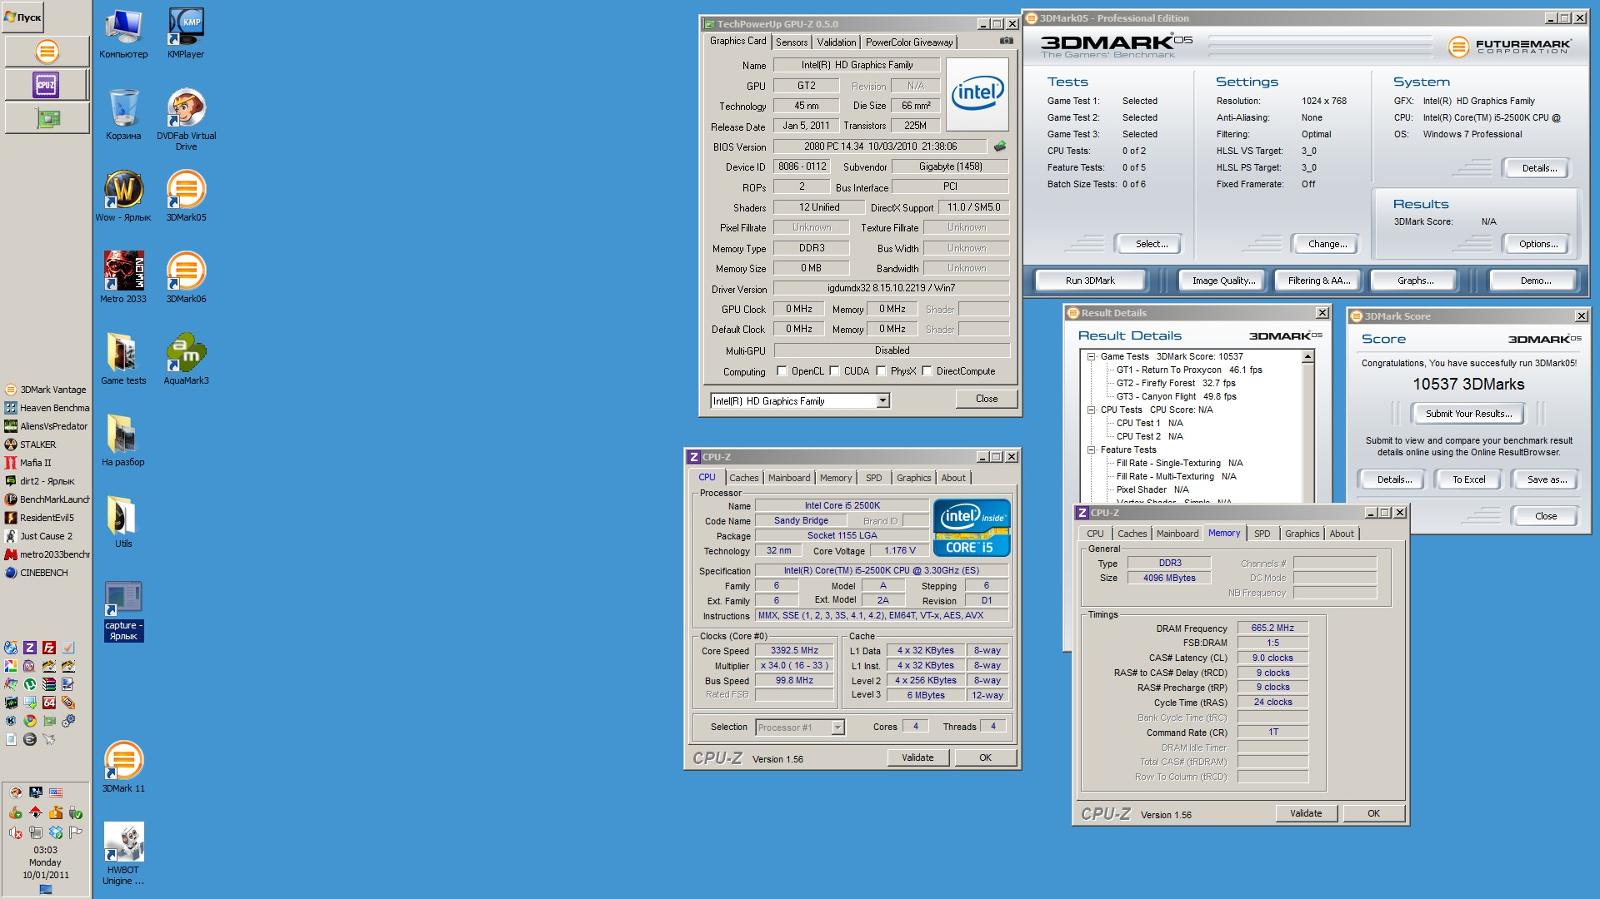Screen dimensions: 1600x899
Task: Open Graphics tab in CPU tab CPU-Z window
Action: click(913, 478)
